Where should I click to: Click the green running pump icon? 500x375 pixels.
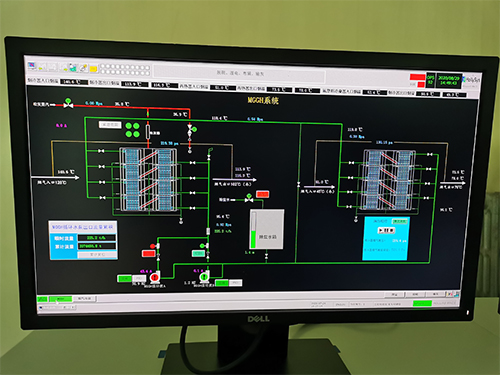pyautogui.click(x=204, y=277)
